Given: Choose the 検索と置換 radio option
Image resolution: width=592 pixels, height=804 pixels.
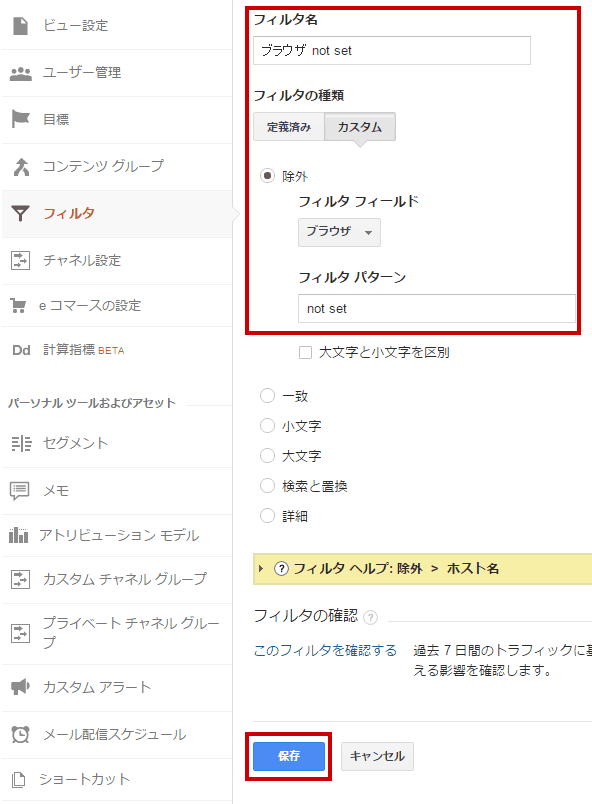Looking at the screenshot, I should tap(267, 485).
